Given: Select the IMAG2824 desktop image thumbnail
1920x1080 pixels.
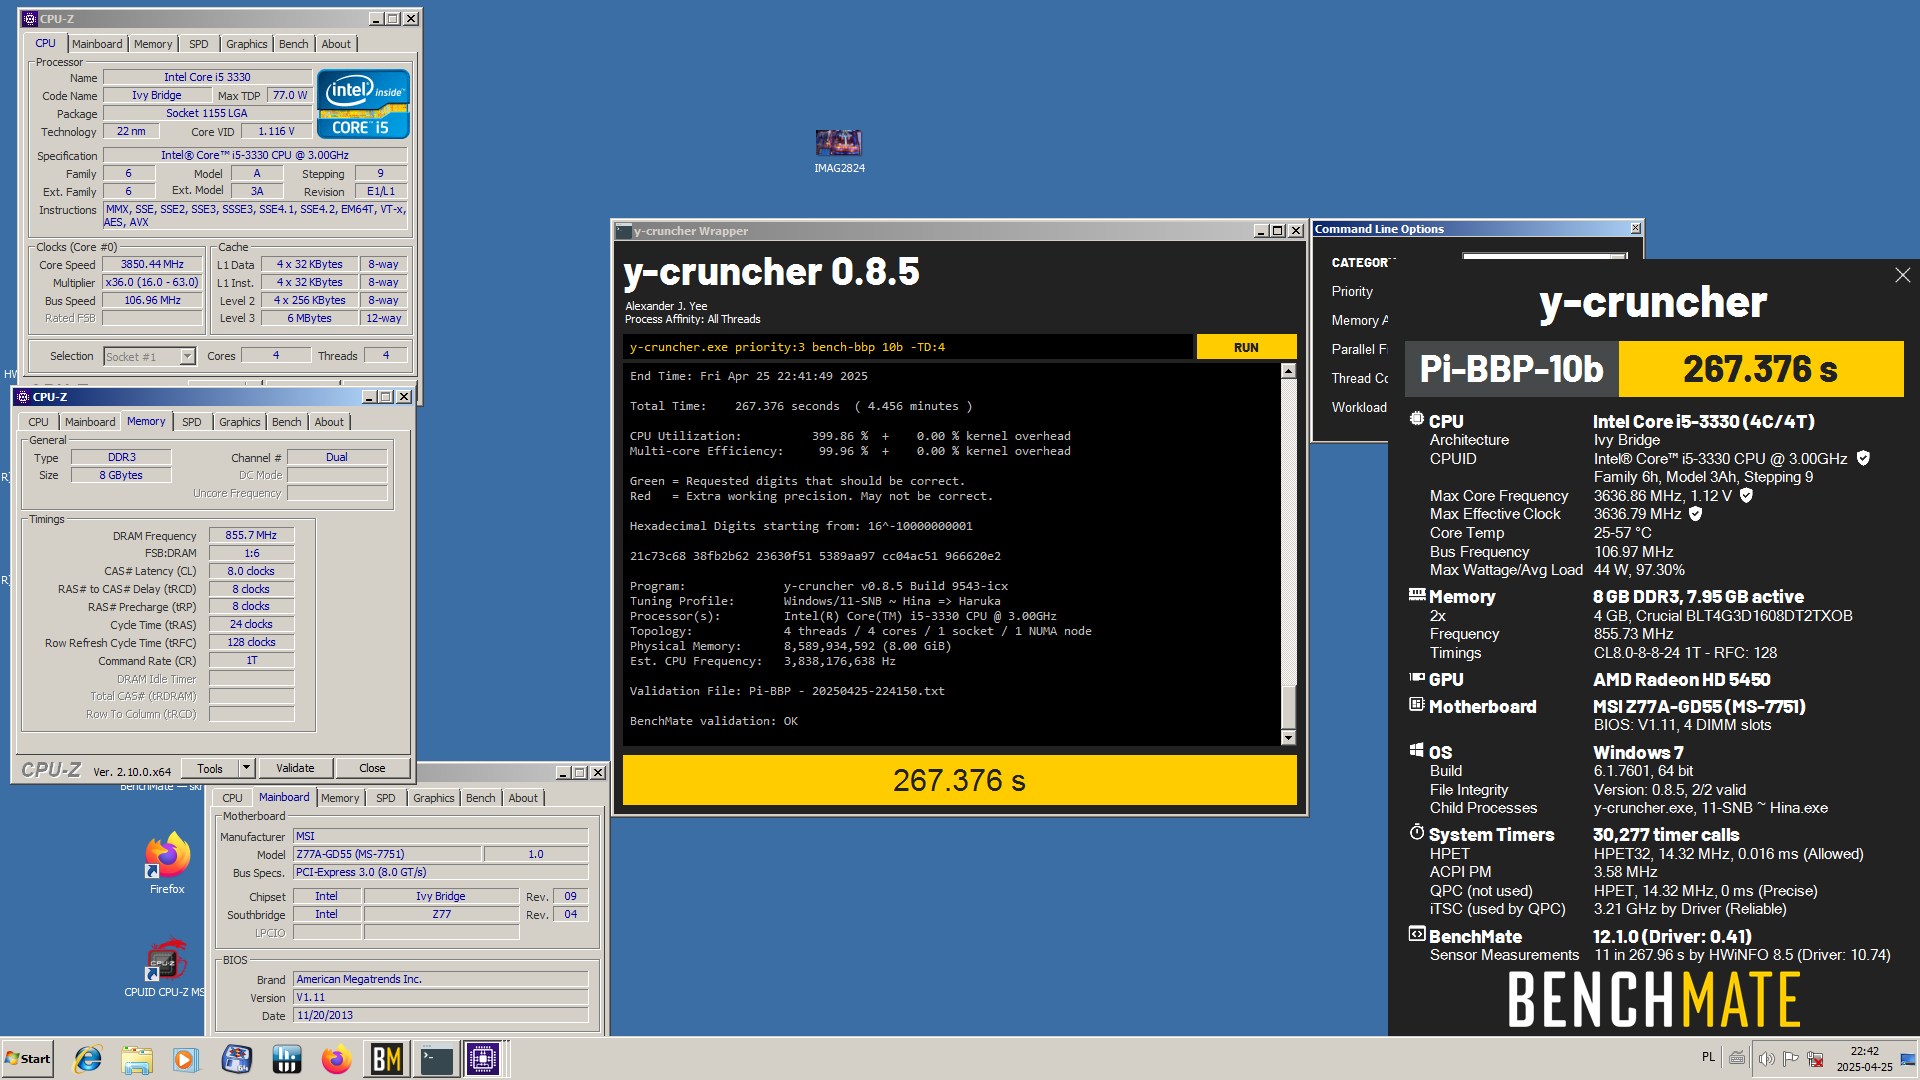Looking at the screenshot, I should click(839, 152).
